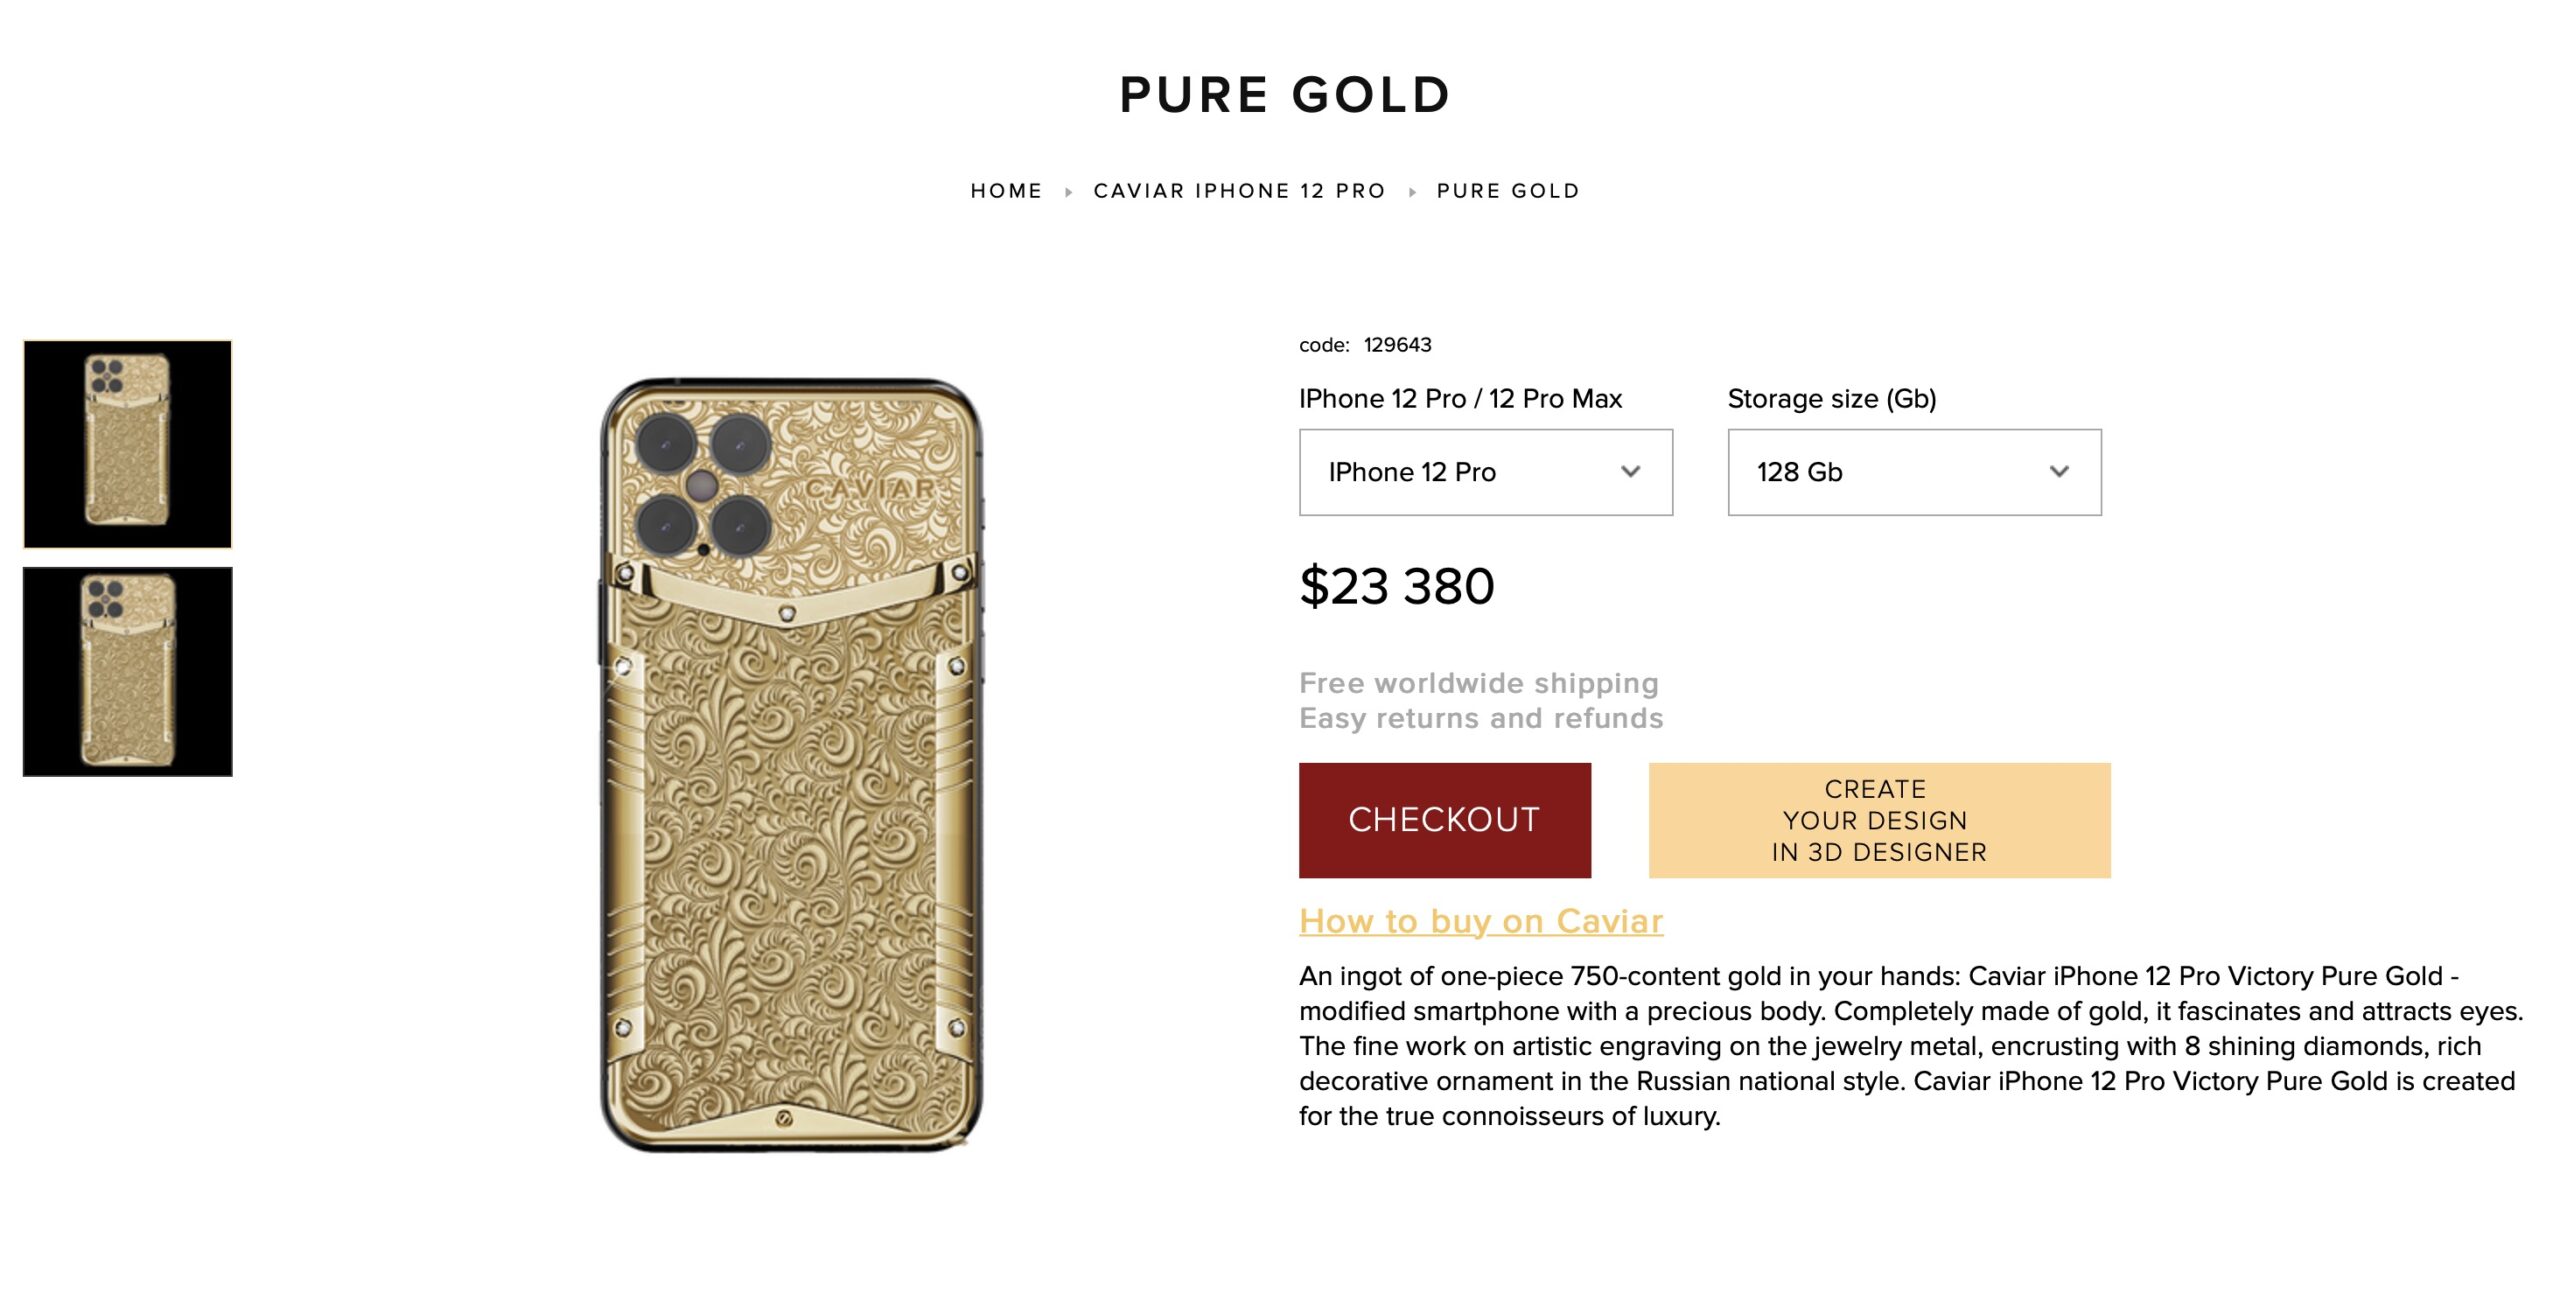Open the CAVIAR IPHONE 12 PRO category

coord(1239,190)
